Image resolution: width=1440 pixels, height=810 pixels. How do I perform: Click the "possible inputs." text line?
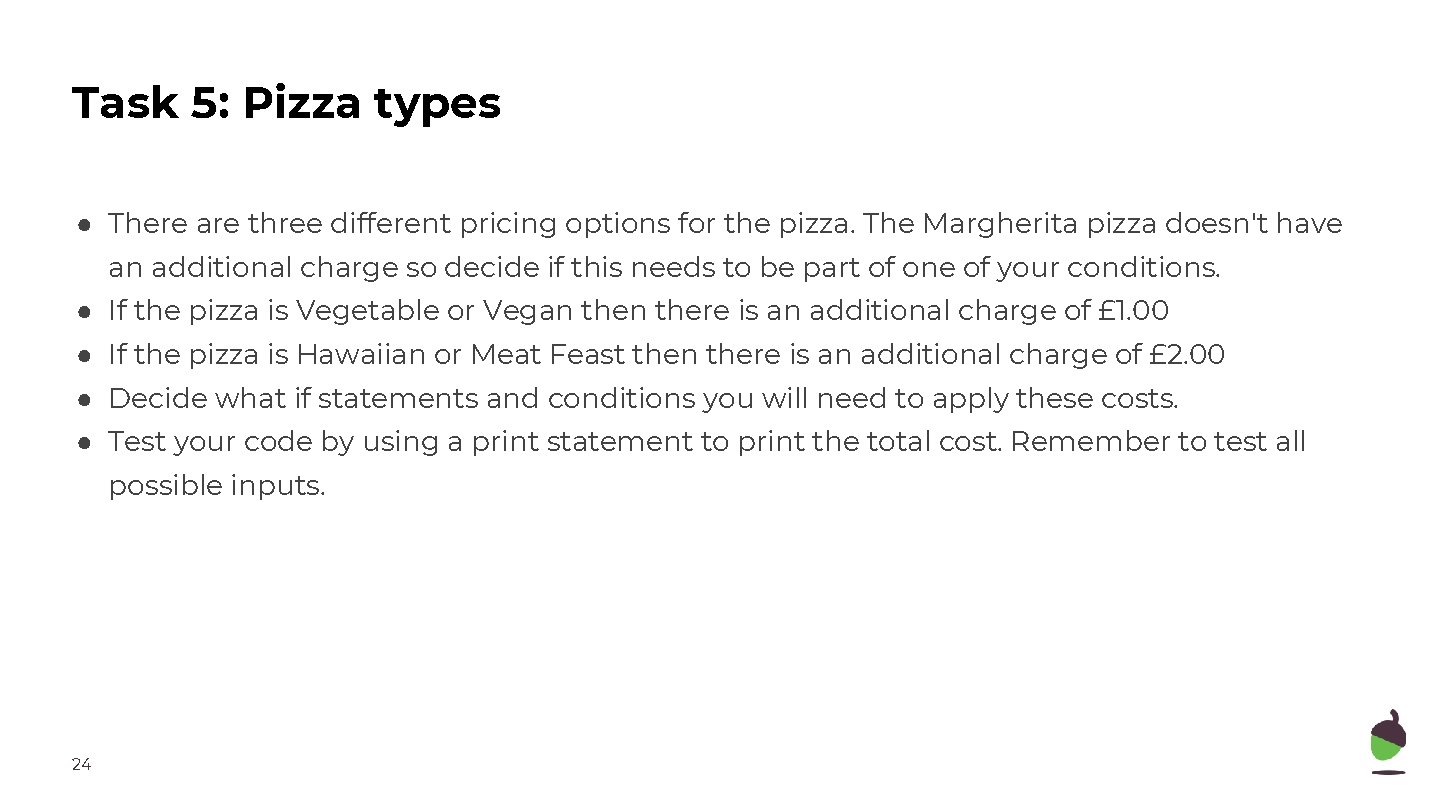(217, 486)
